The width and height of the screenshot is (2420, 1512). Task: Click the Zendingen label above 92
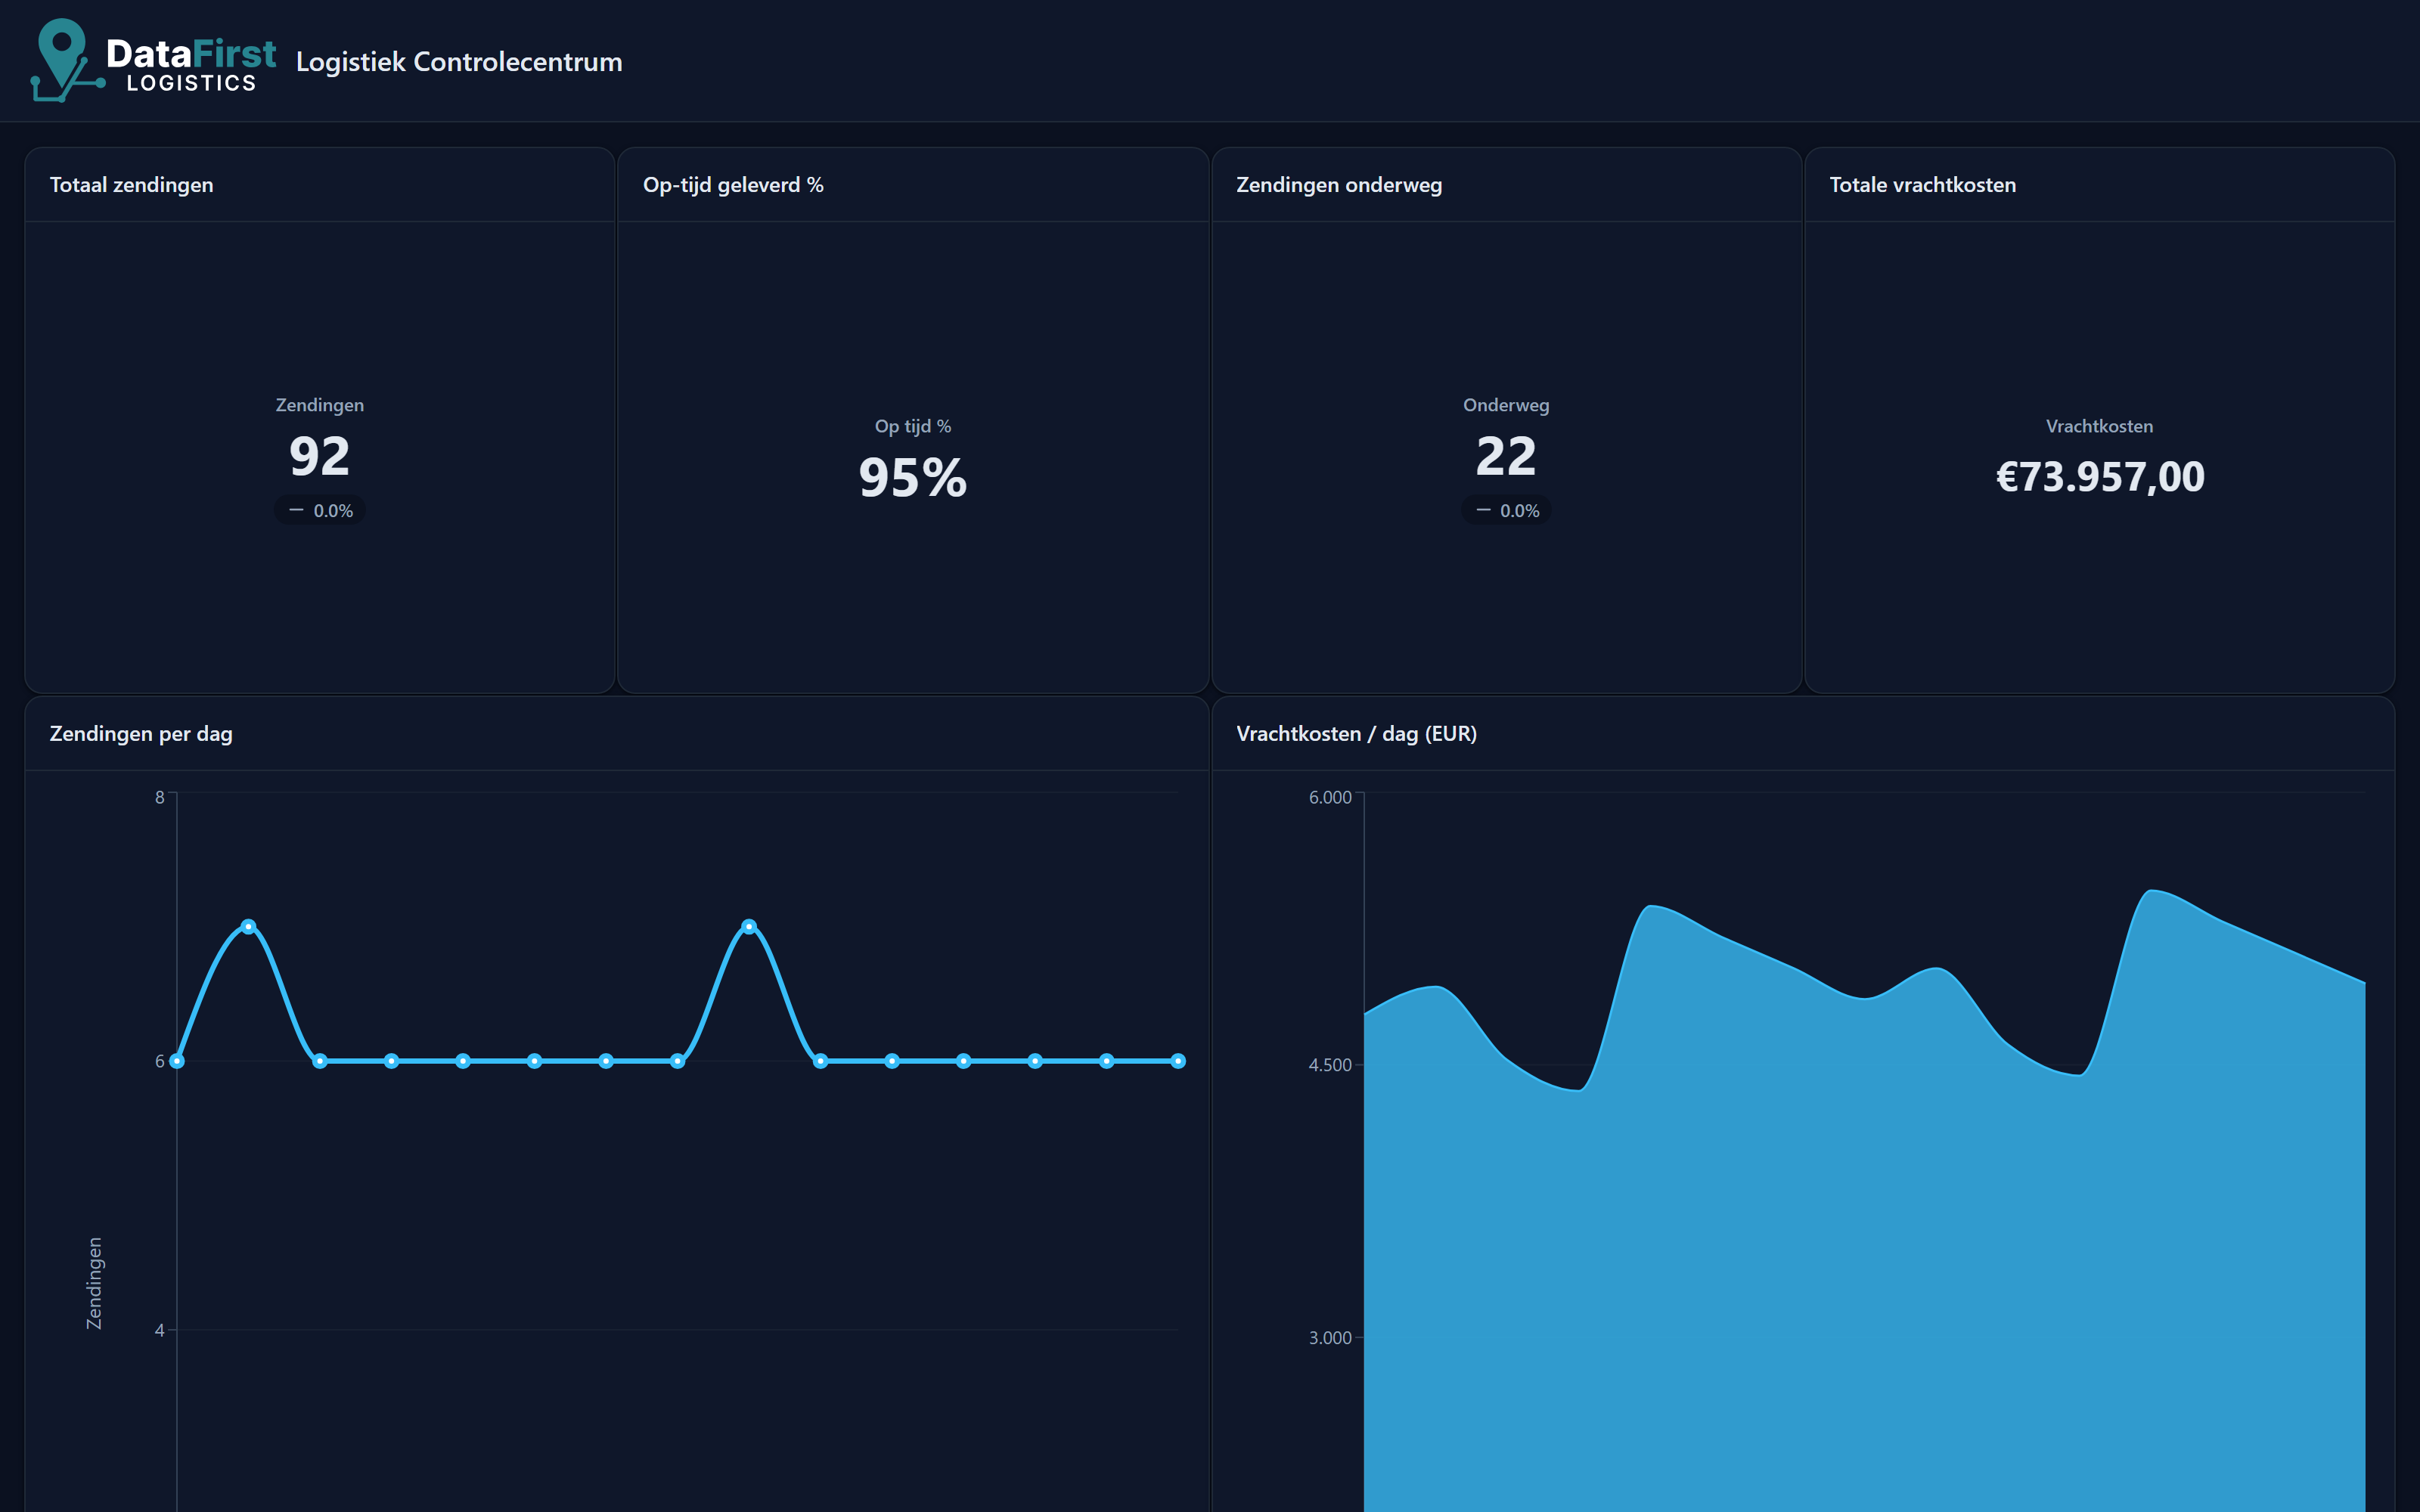320,405
